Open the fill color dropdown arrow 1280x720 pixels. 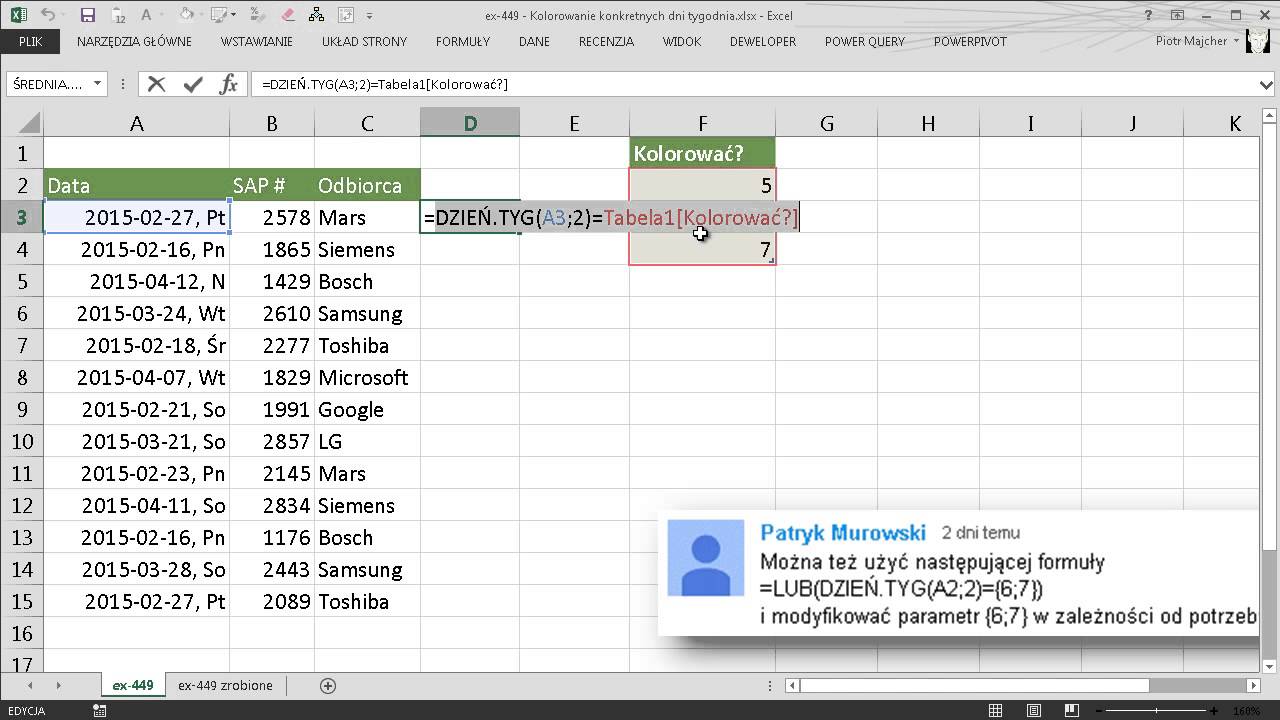tap(203, 16)
